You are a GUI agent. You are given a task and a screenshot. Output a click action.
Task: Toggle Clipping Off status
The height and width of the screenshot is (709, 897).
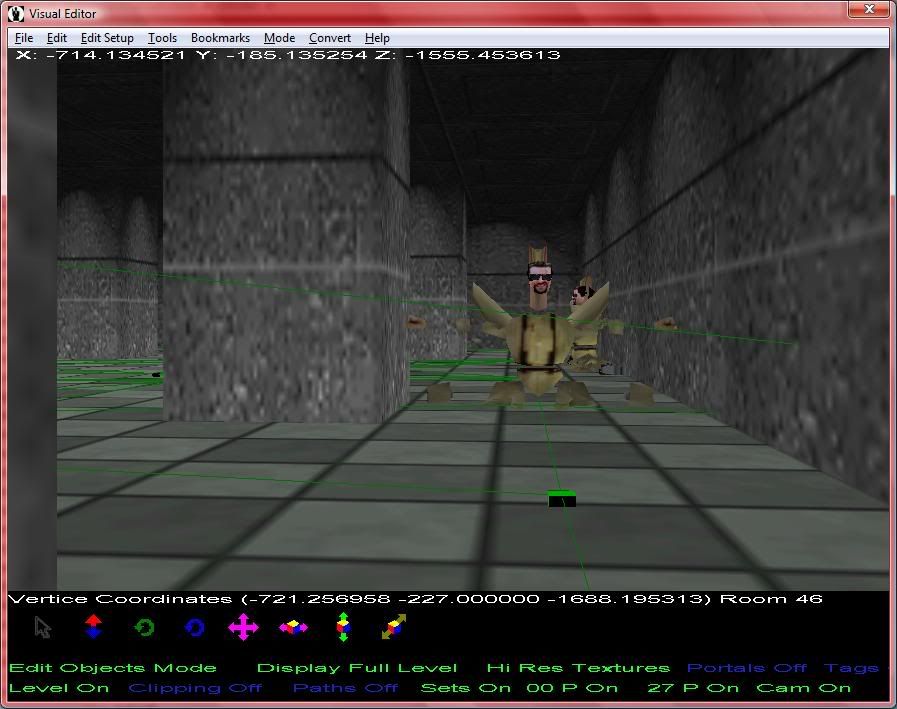click(x=195, y=688)
